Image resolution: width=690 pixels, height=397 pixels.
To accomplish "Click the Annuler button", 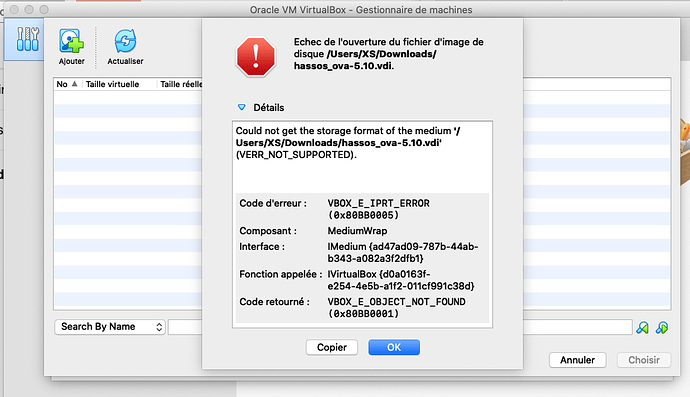I will click(x=577, y=360).
